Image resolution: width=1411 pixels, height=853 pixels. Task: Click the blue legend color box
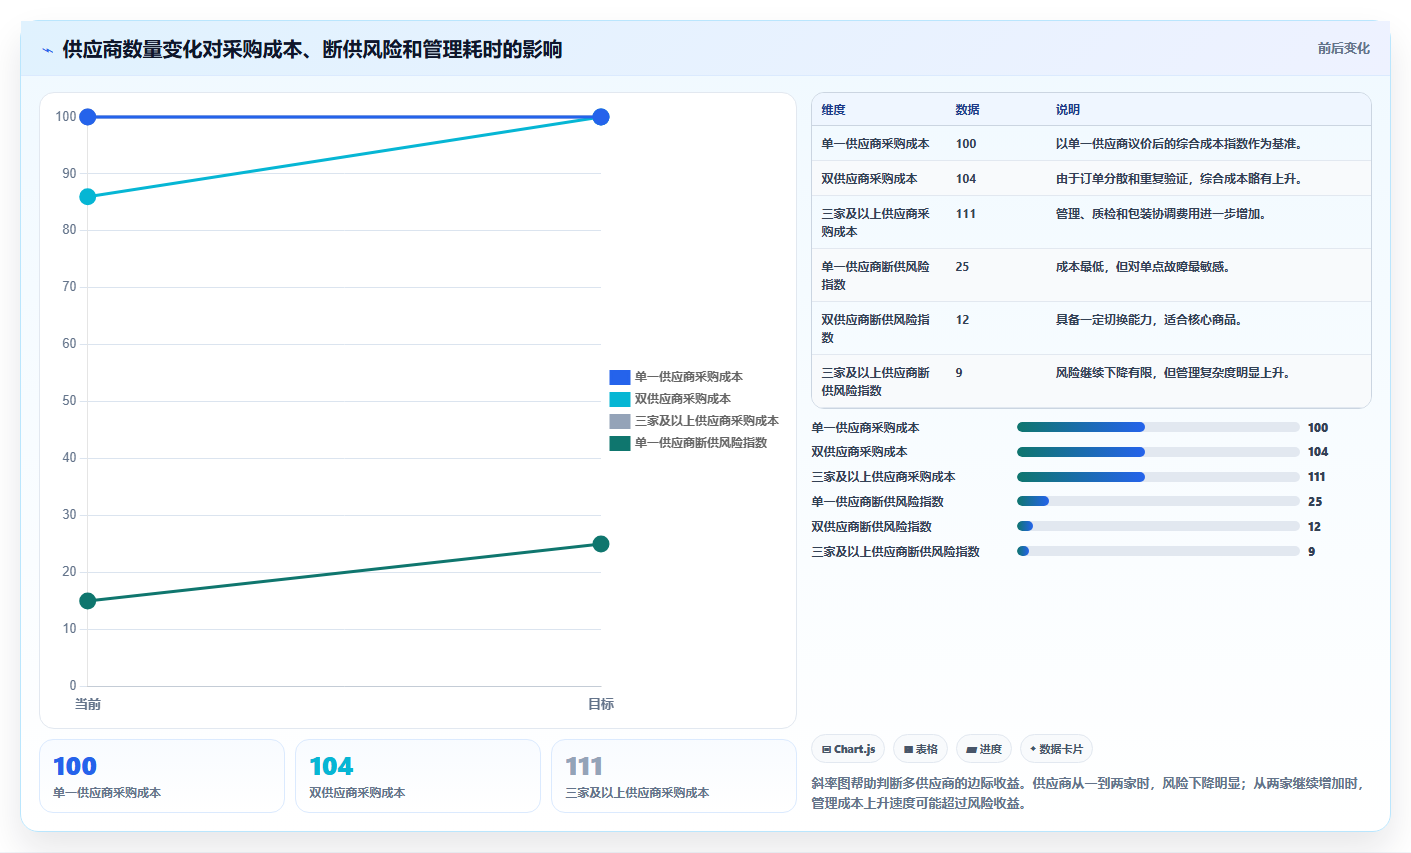point(620,377)
